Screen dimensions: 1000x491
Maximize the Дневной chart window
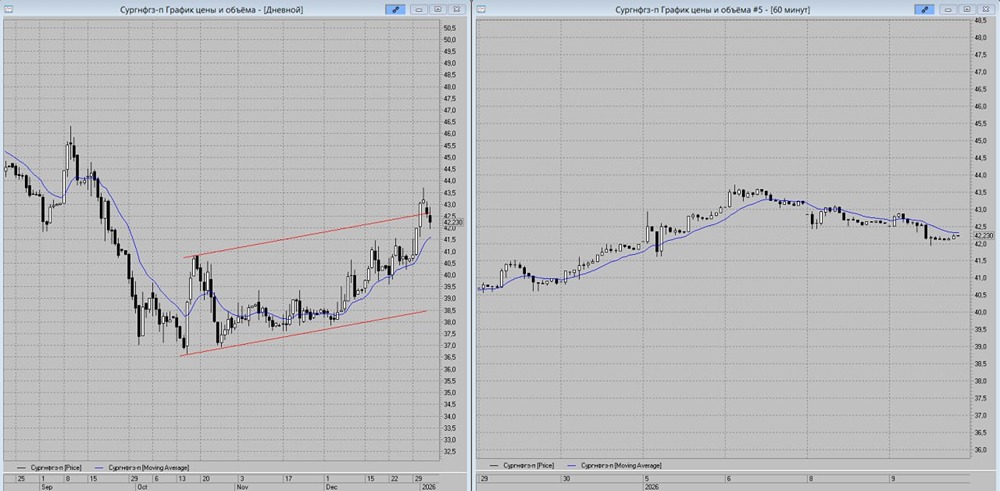[x=438, y=9]
